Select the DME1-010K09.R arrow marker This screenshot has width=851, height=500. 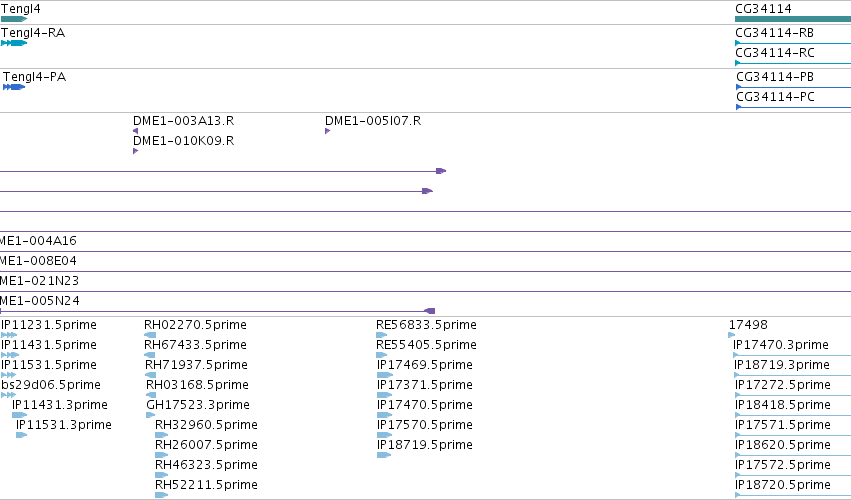135,151
